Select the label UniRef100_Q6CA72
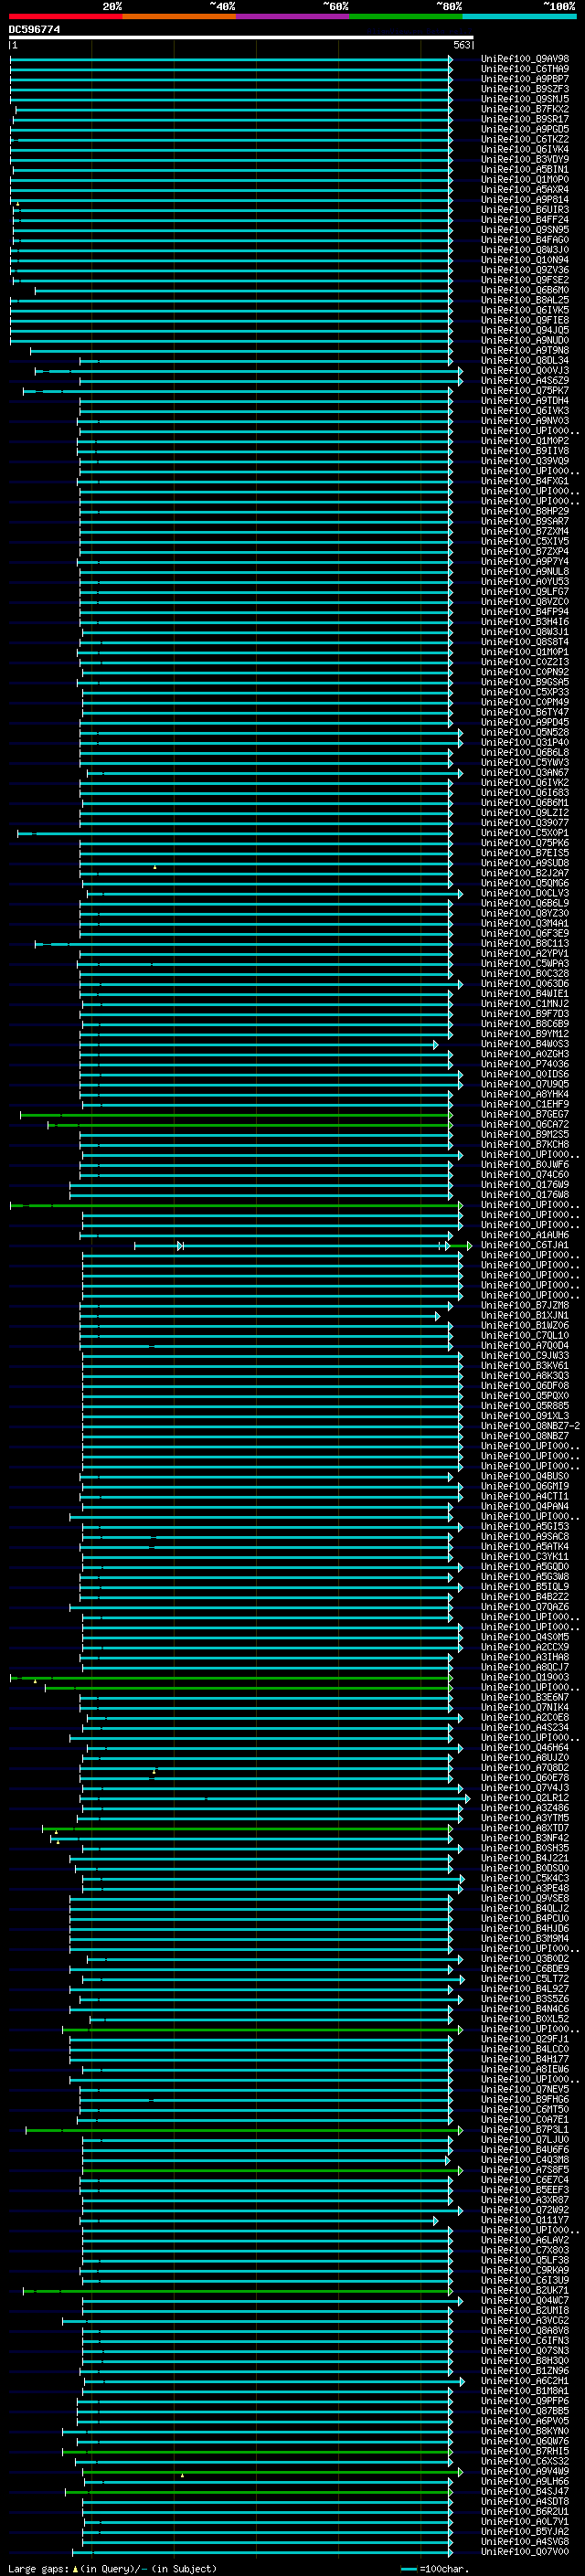Image resolution: width=585 pixels, height=2576 pixels. 525,1124
